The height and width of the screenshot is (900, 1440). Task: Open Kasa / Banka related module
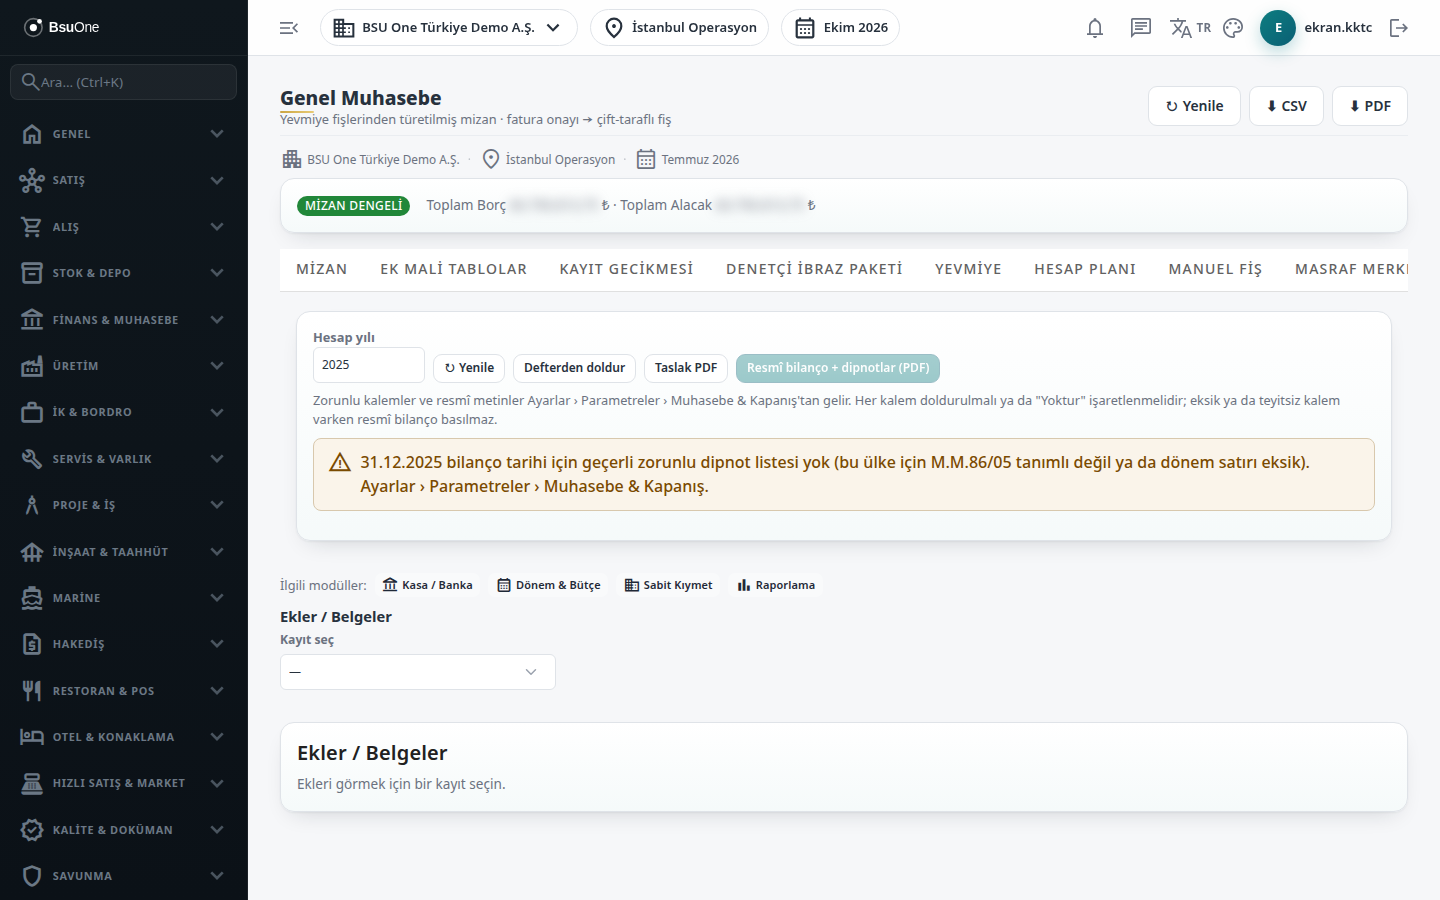tap(427, 585)
